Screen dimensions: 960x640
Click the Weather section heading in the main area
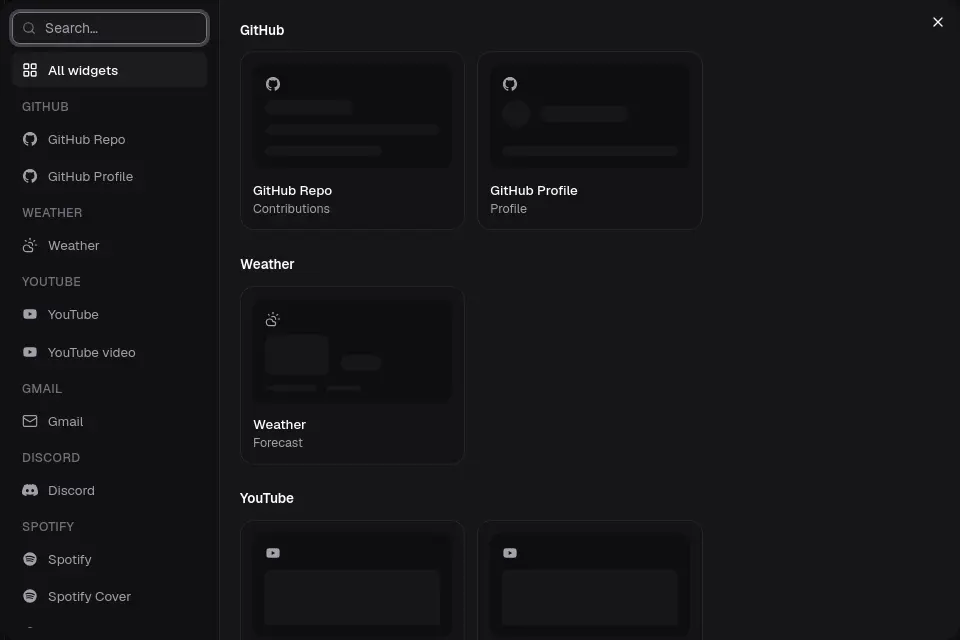pos(268,264)
